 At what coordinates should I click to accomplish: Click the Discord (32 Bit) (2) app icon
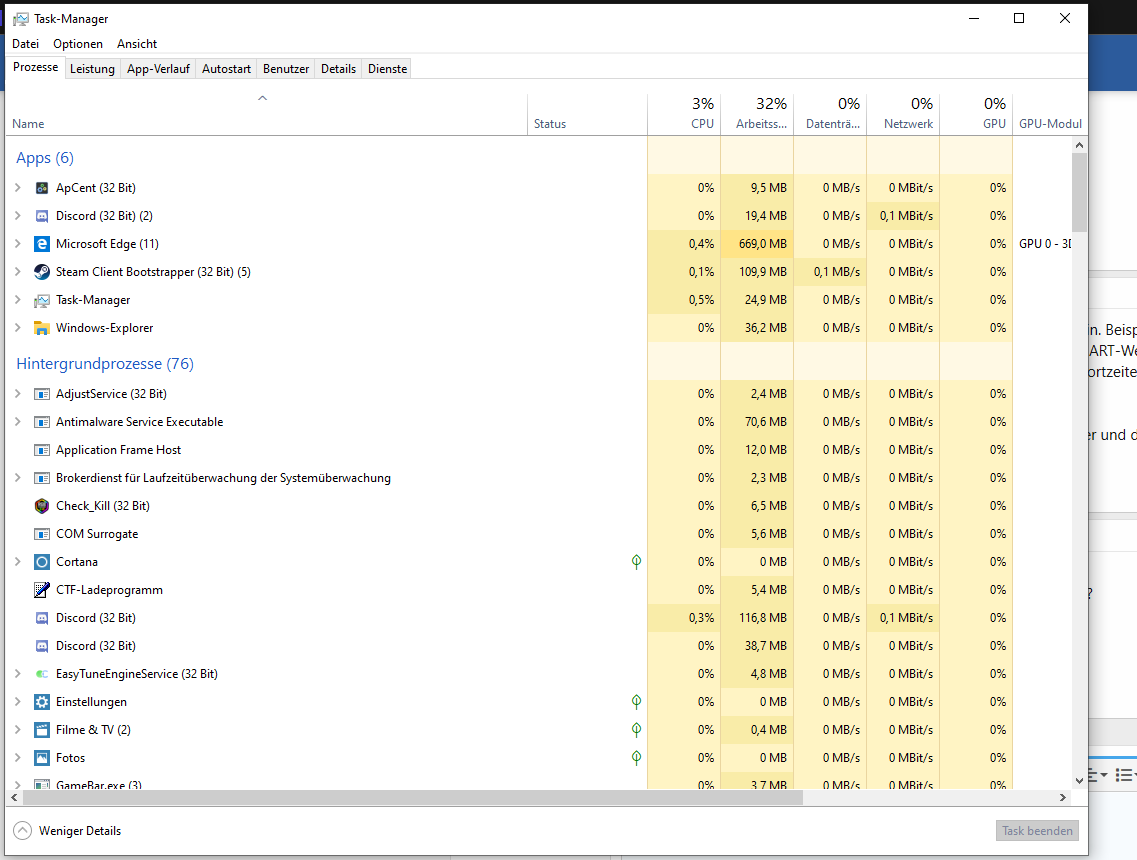[42, 216]
